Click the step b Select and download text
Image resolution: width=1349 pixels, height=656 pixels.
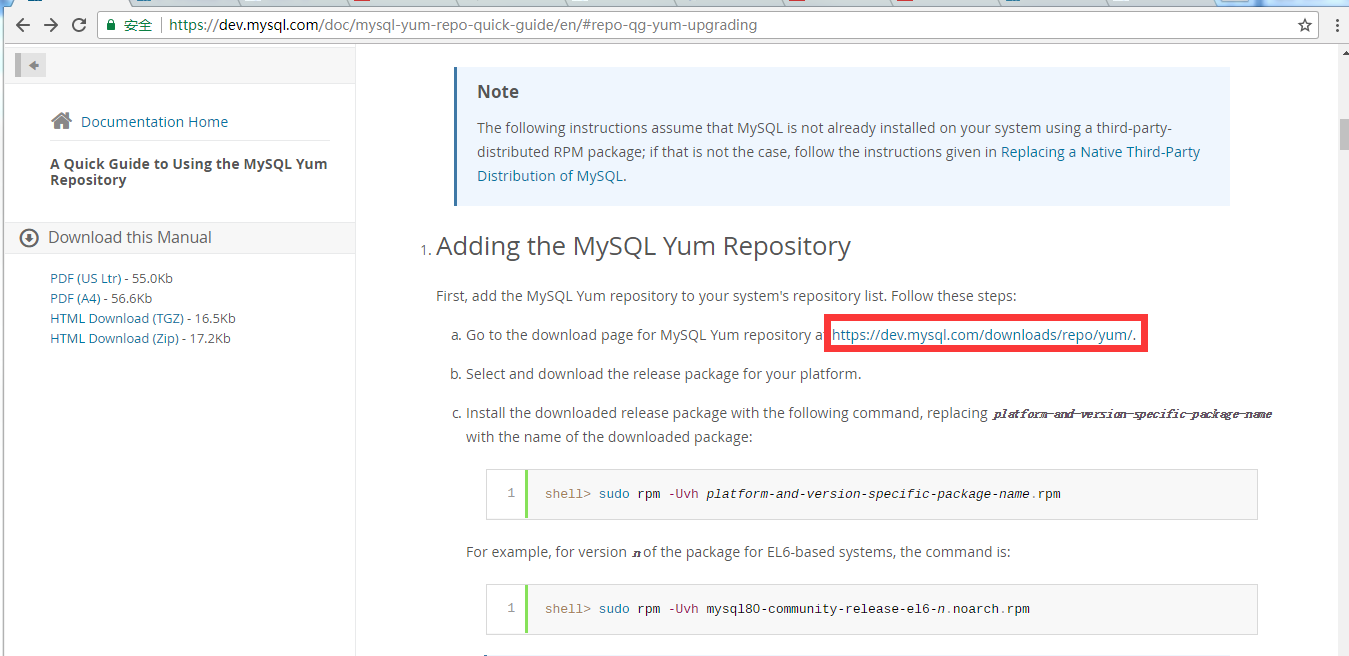(x=663, y=374)
